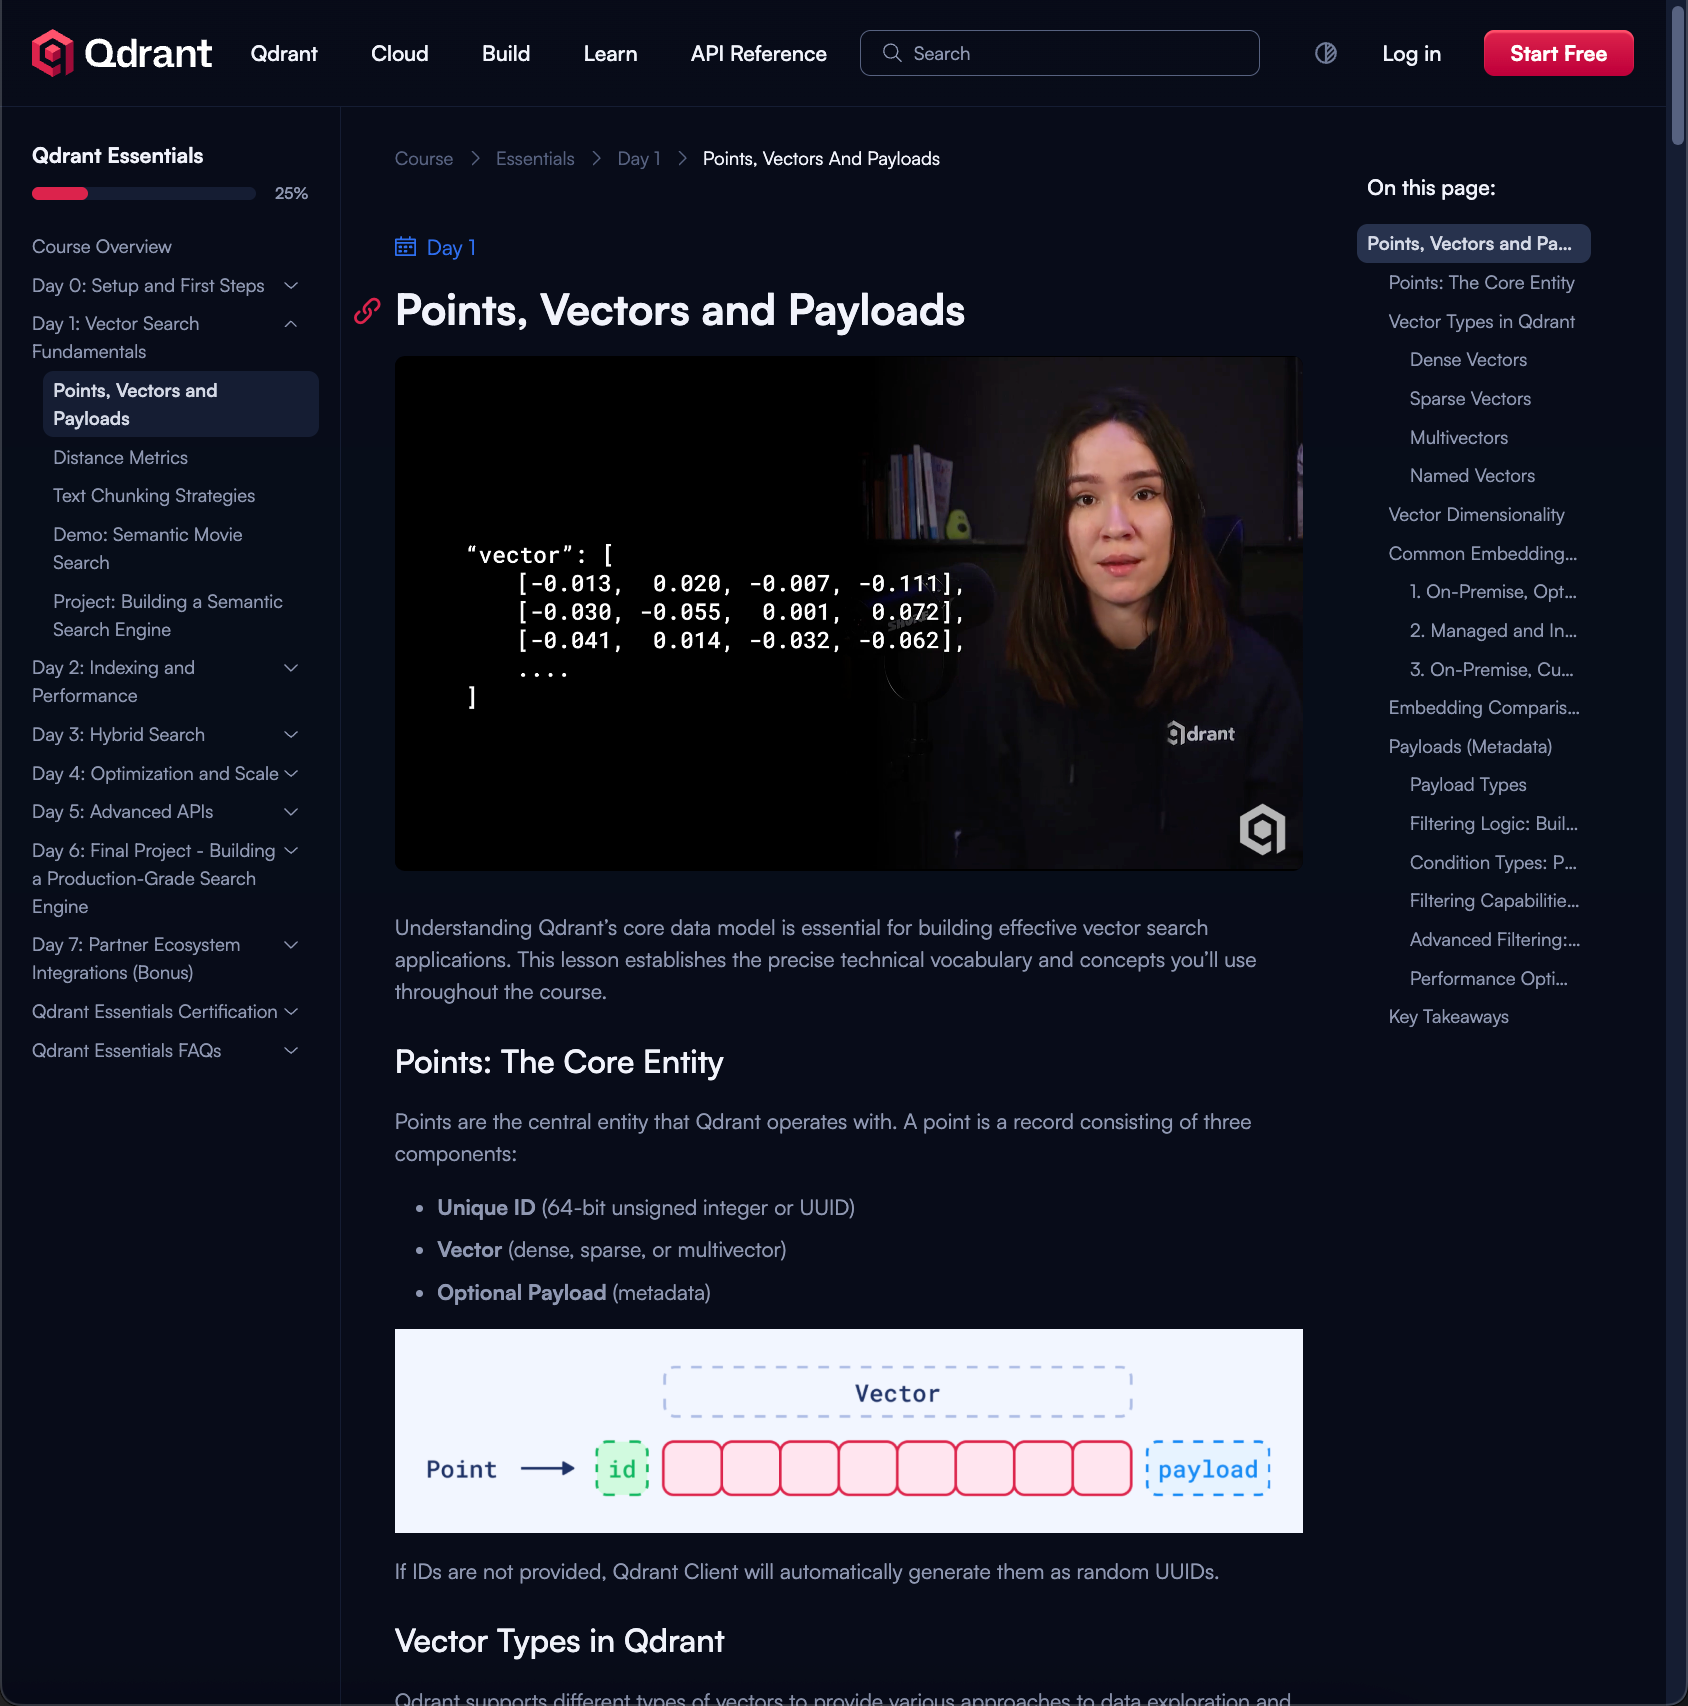This screenshot has width=1688, height=1706.
Task: Click the Qdrant hexagon watermark on video
Action: 1262,829
